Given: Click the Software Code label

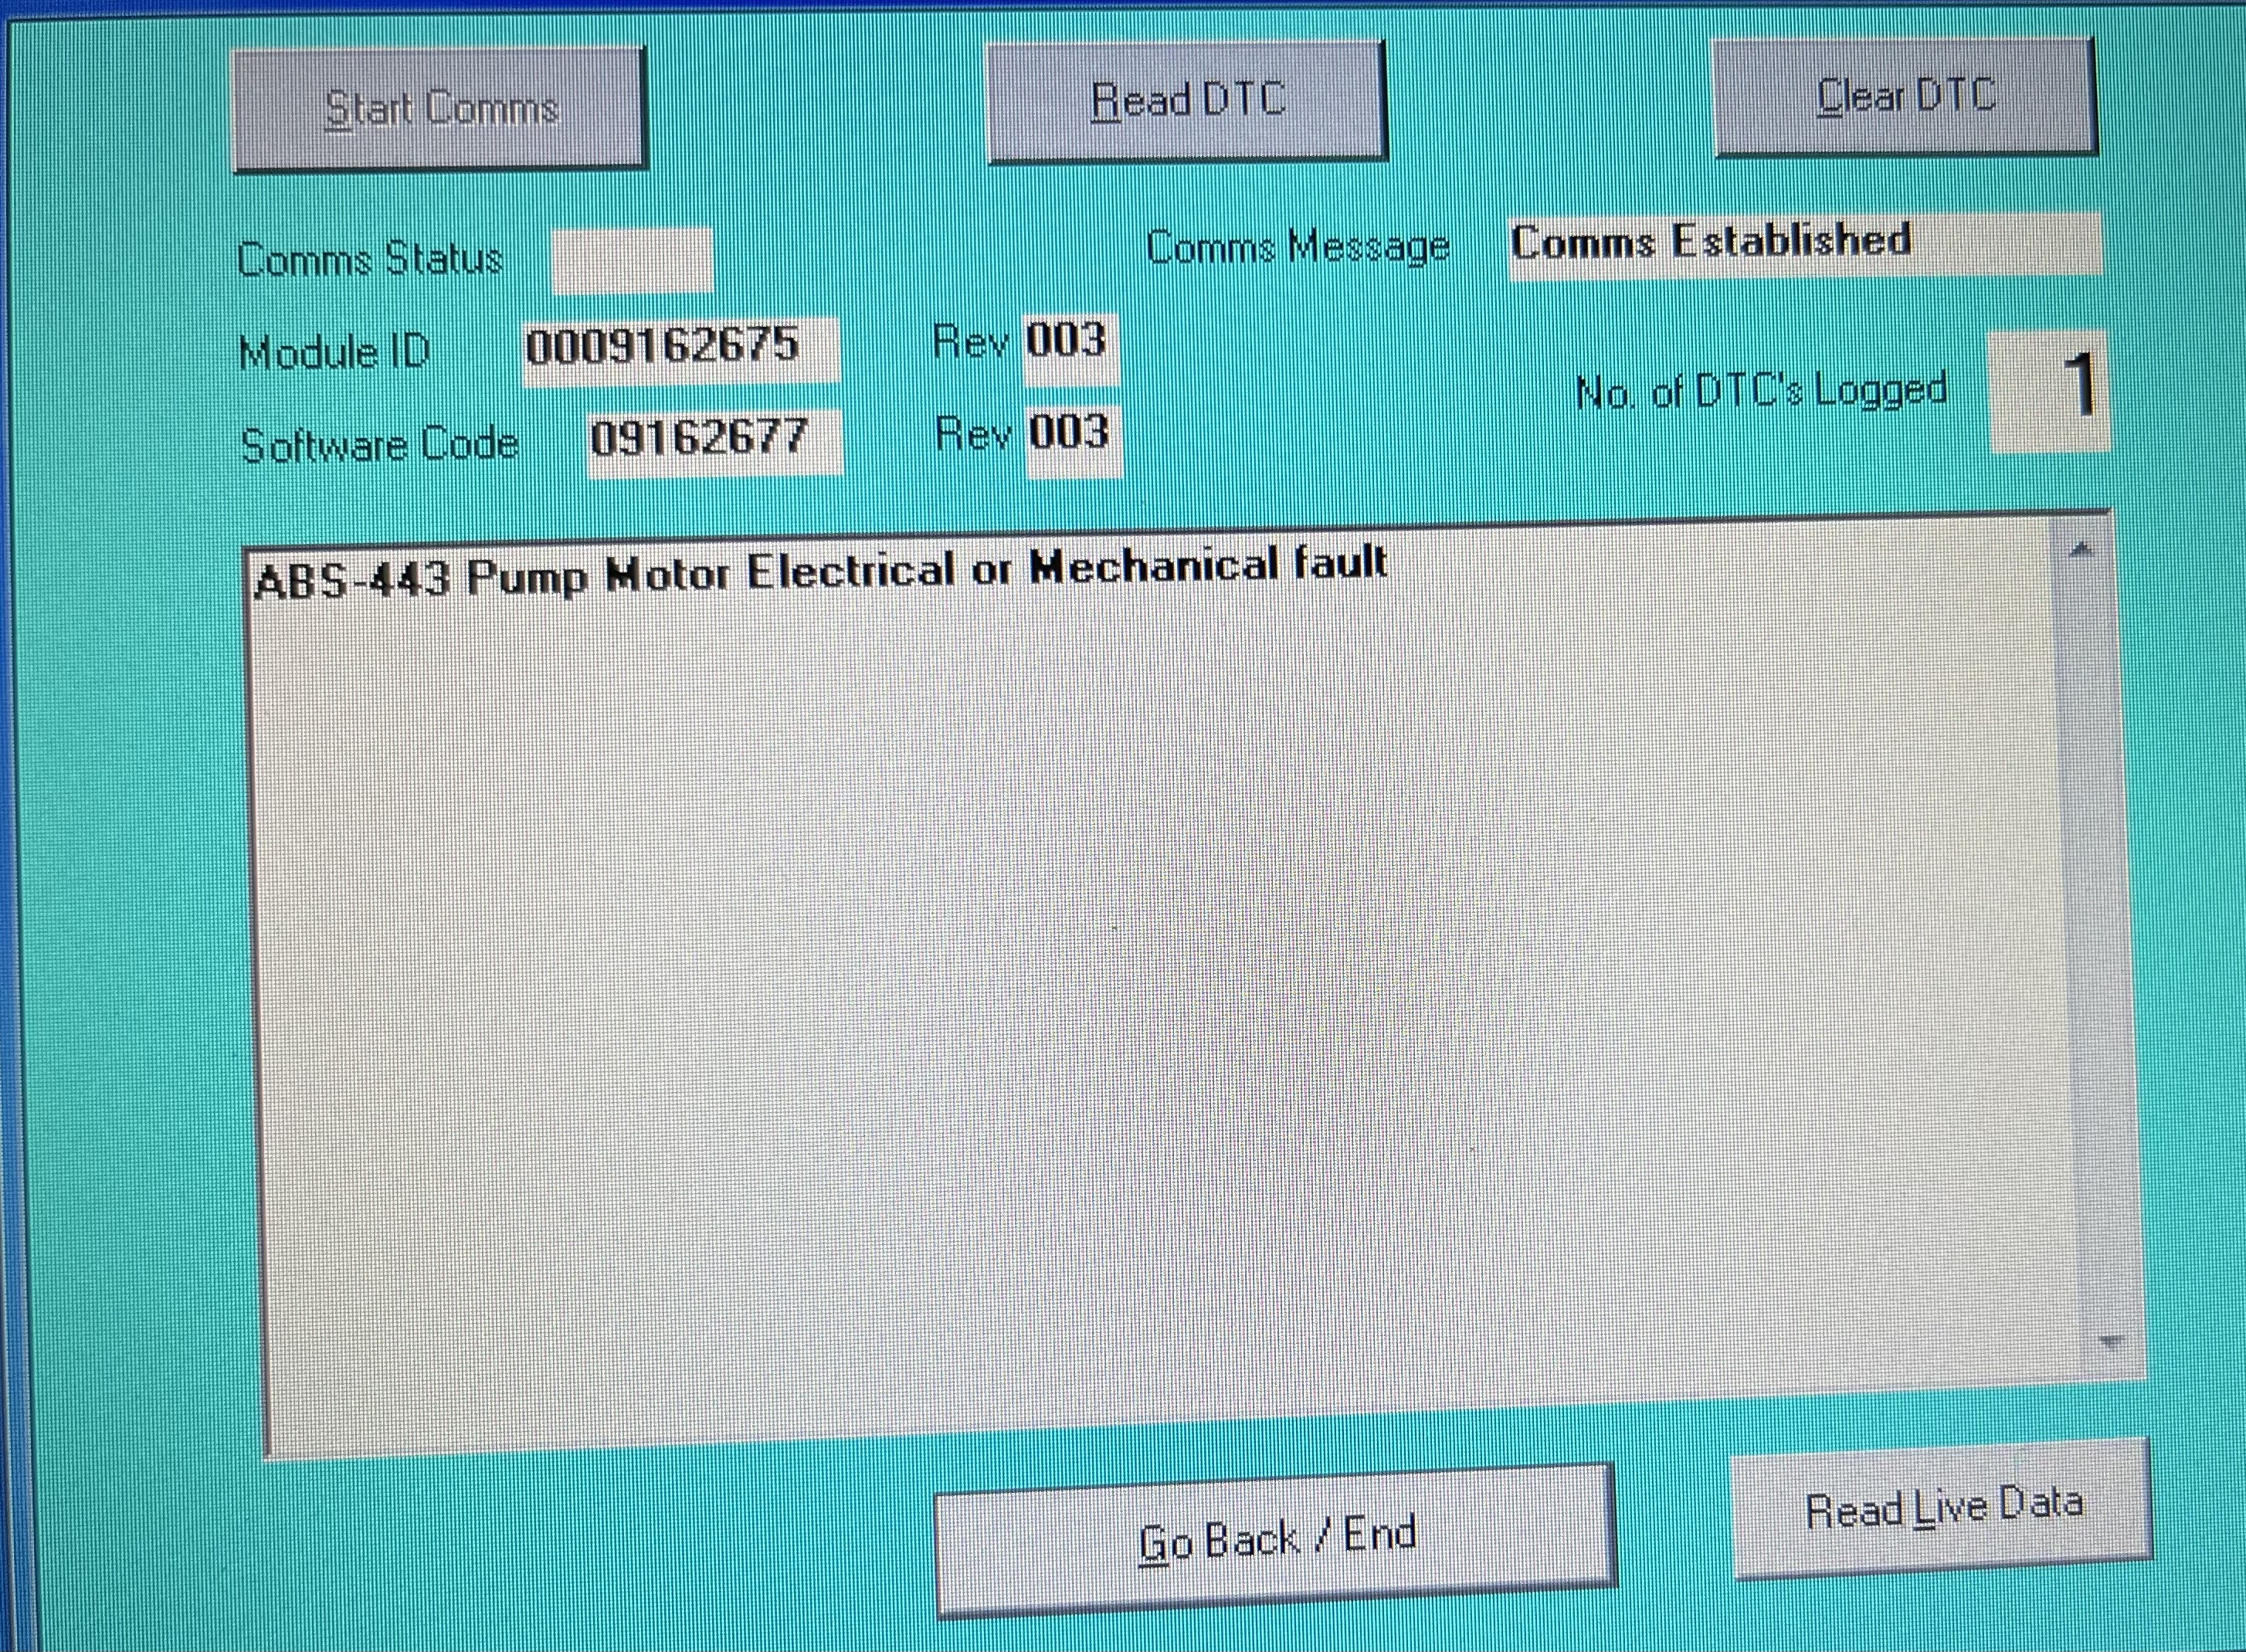Looking at the screenshot, I should [380, 445].
